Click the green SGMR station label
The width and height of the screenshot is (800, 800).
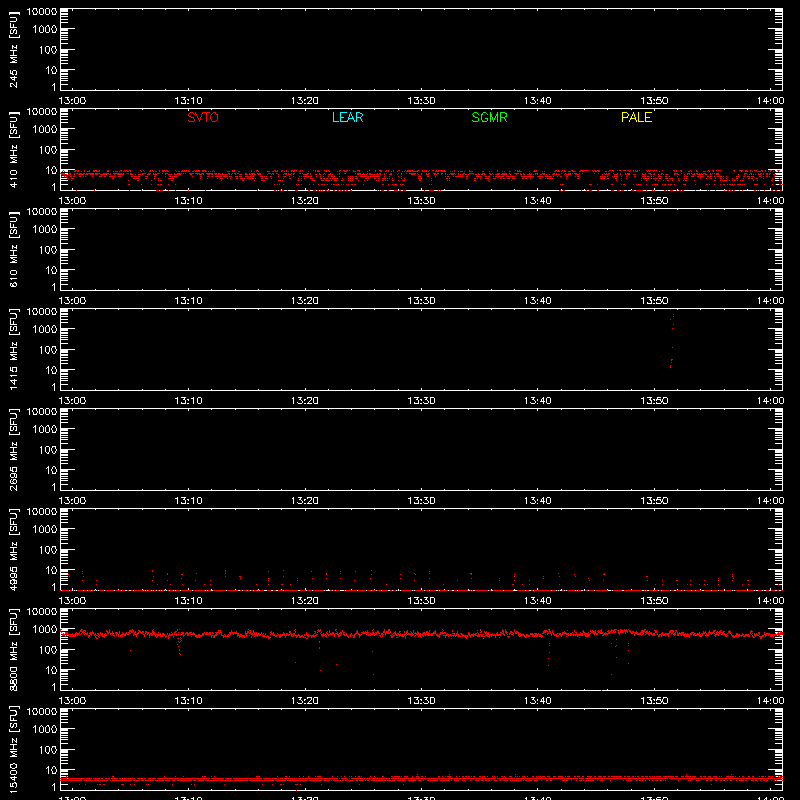489,117
